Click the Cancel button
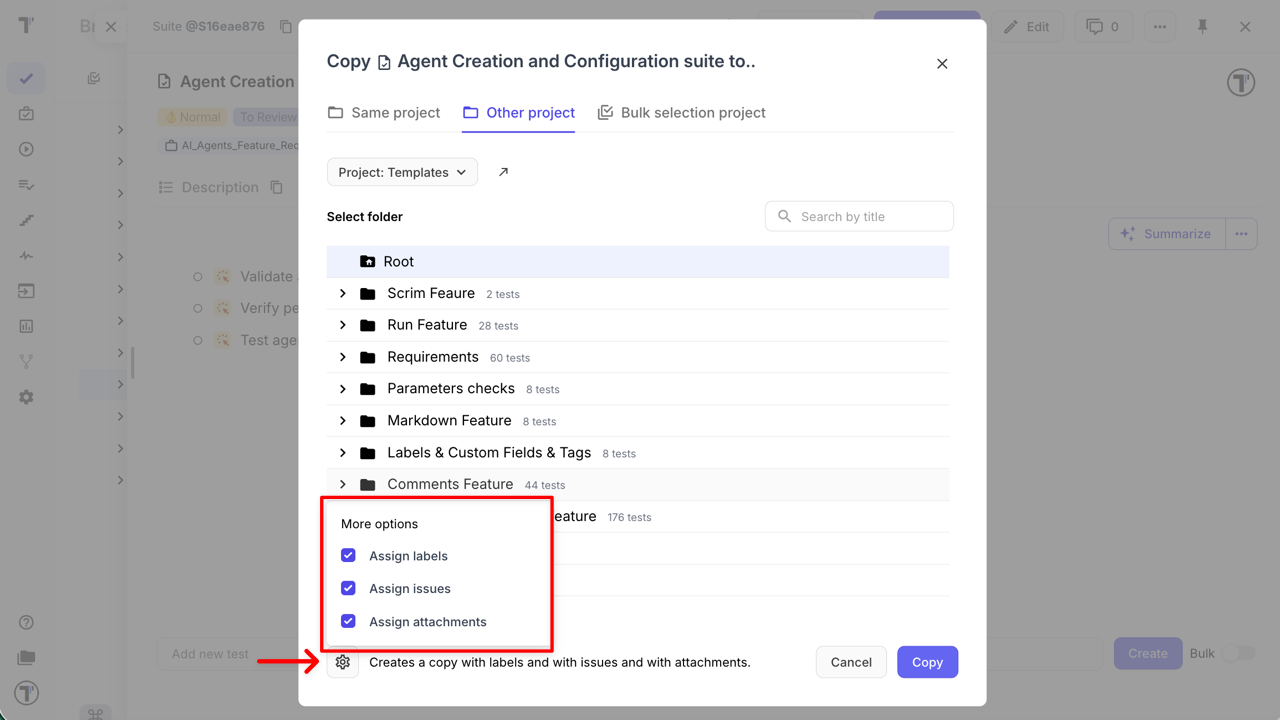 [x=851, y=662]
